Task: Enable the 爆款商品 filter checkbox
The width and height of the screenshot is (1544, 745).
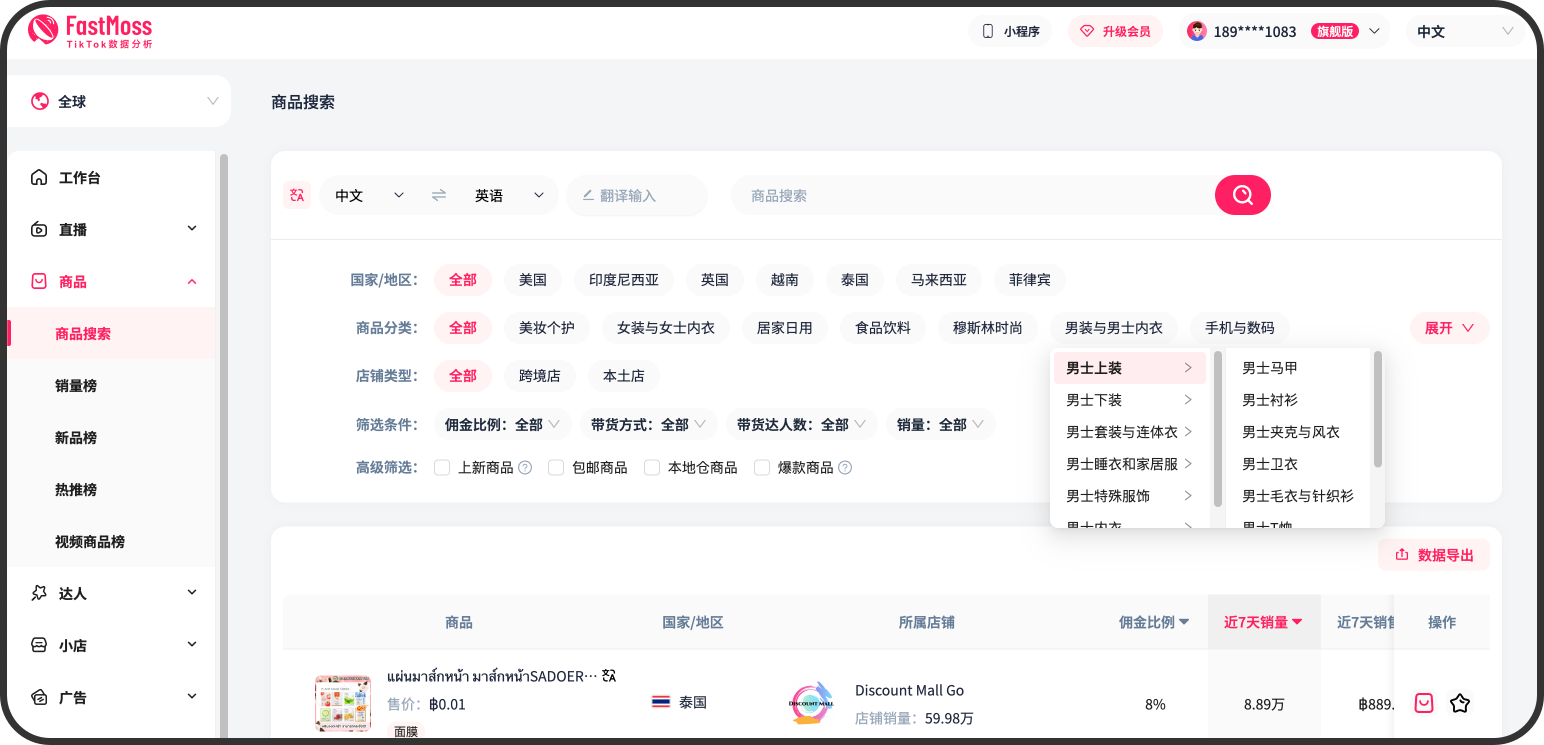Action: (763, 467)
